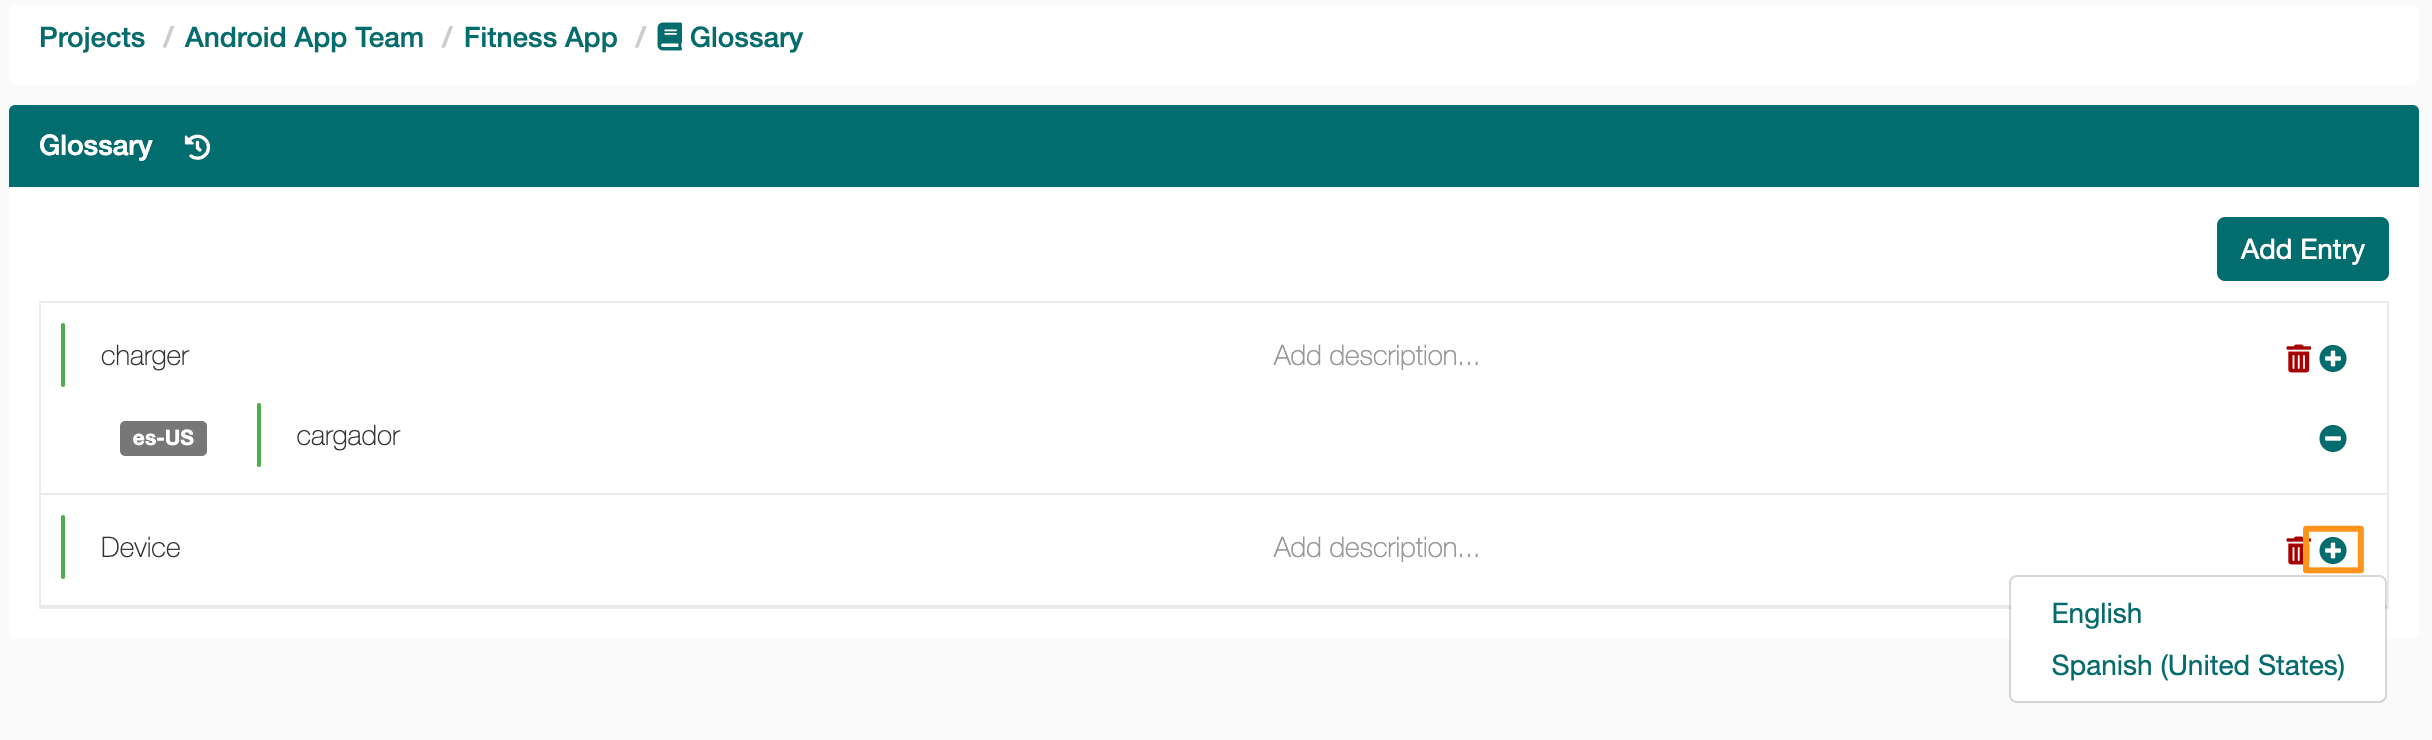
Task: Open the Android App Team breadcrumb
Action: [304, 37]
